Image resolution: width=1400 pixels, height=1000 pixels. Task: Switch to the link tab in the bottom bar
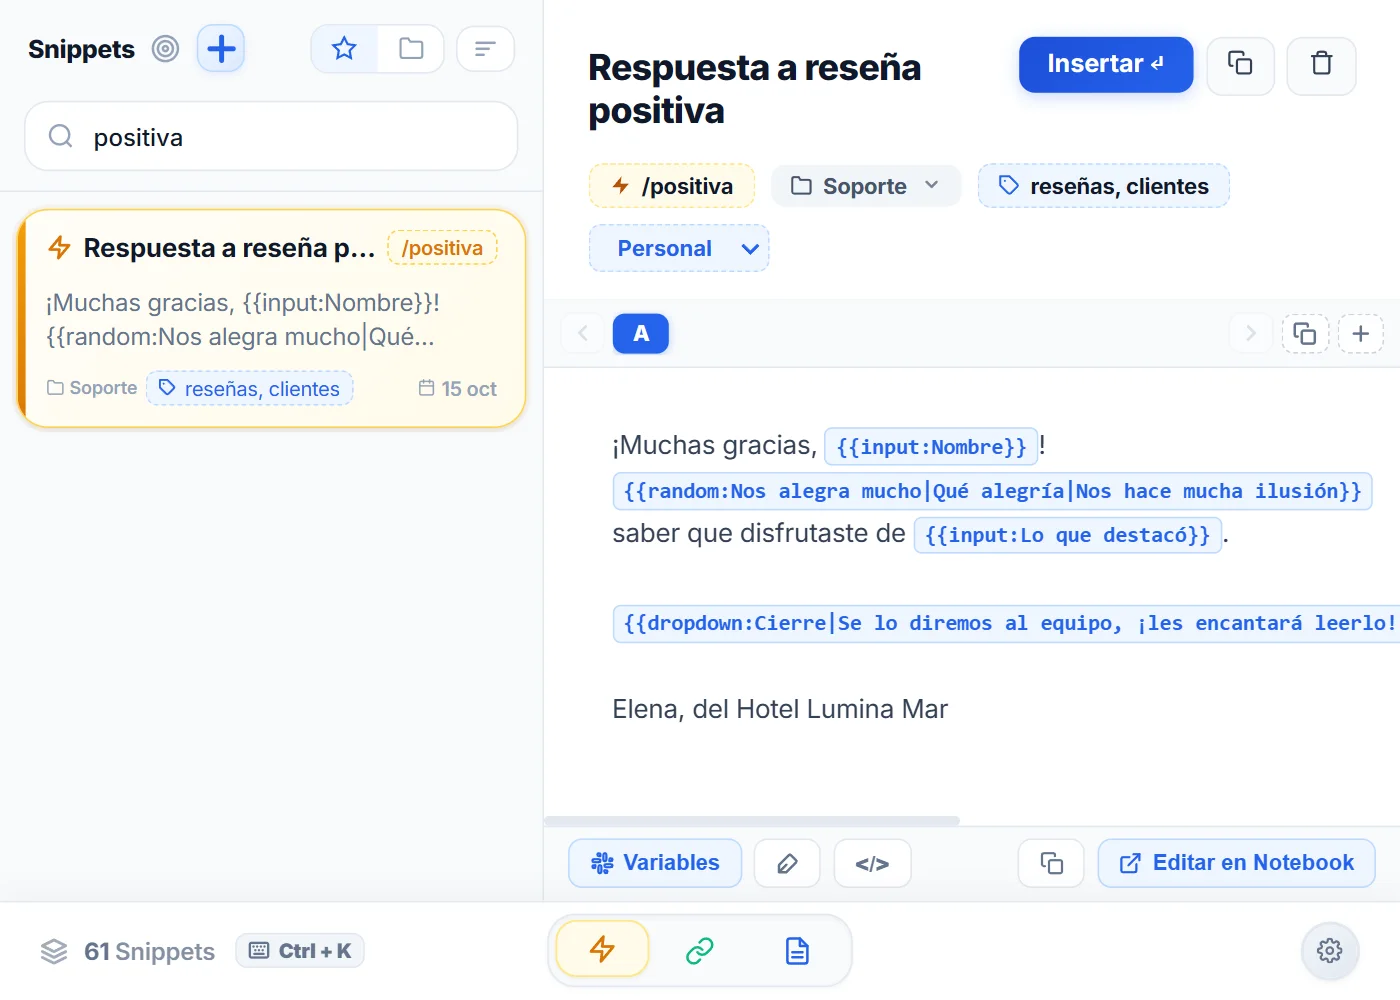[699, 950]
